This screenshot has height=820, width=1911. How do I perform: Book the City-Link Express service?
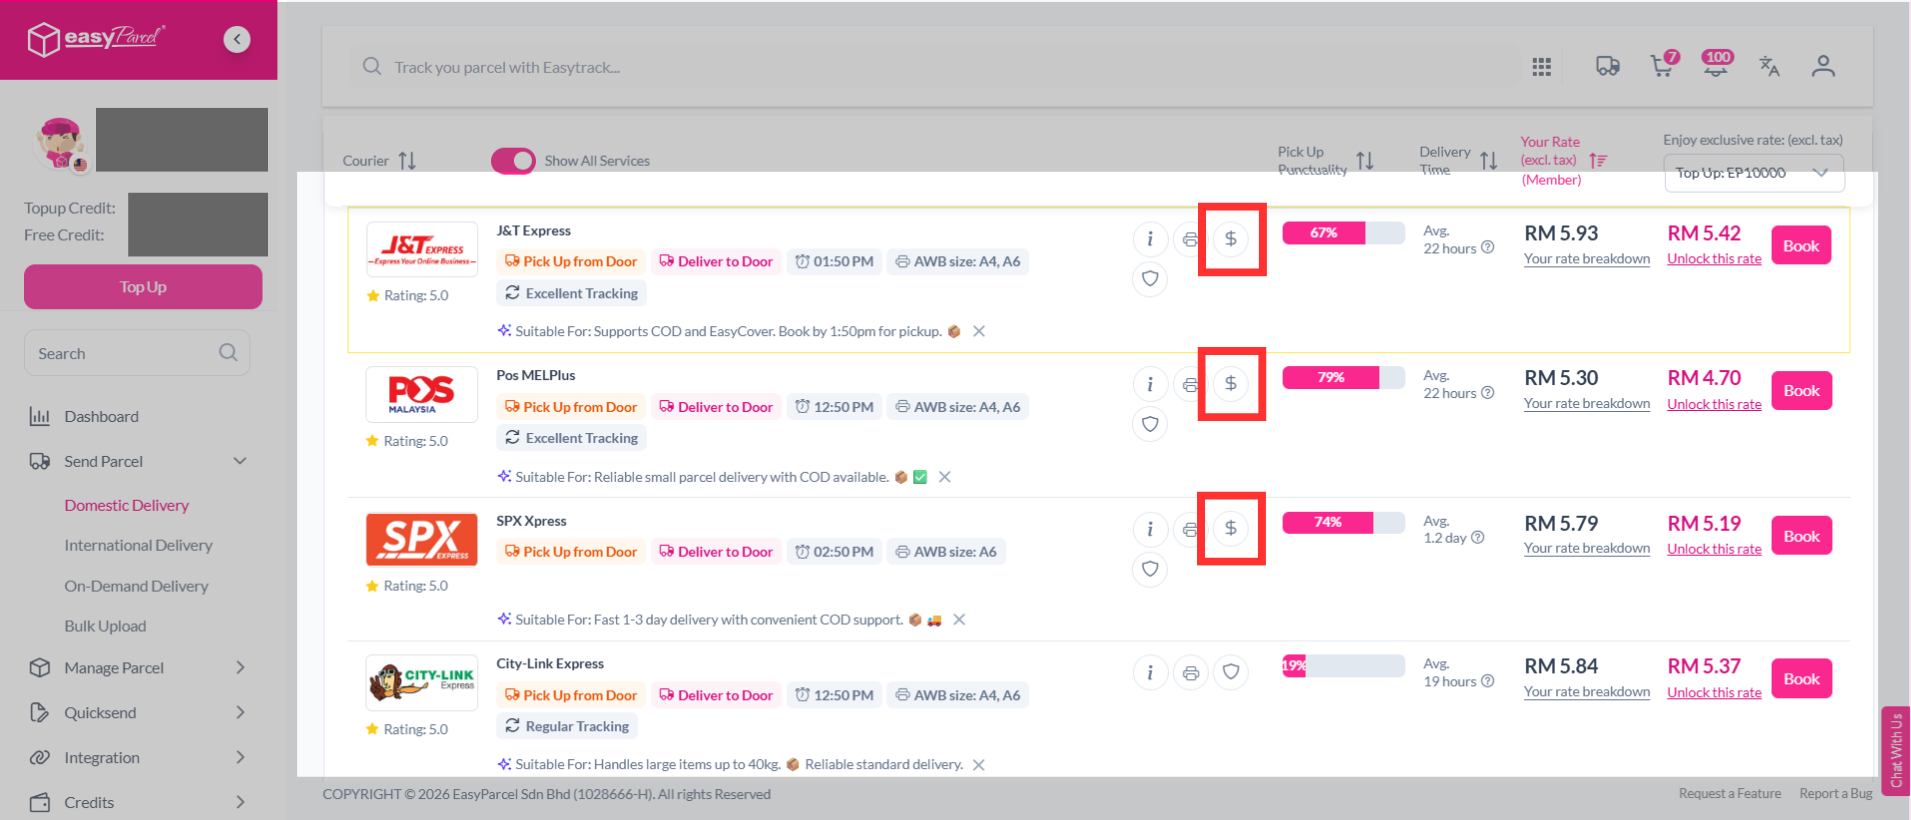(1801, 679)
